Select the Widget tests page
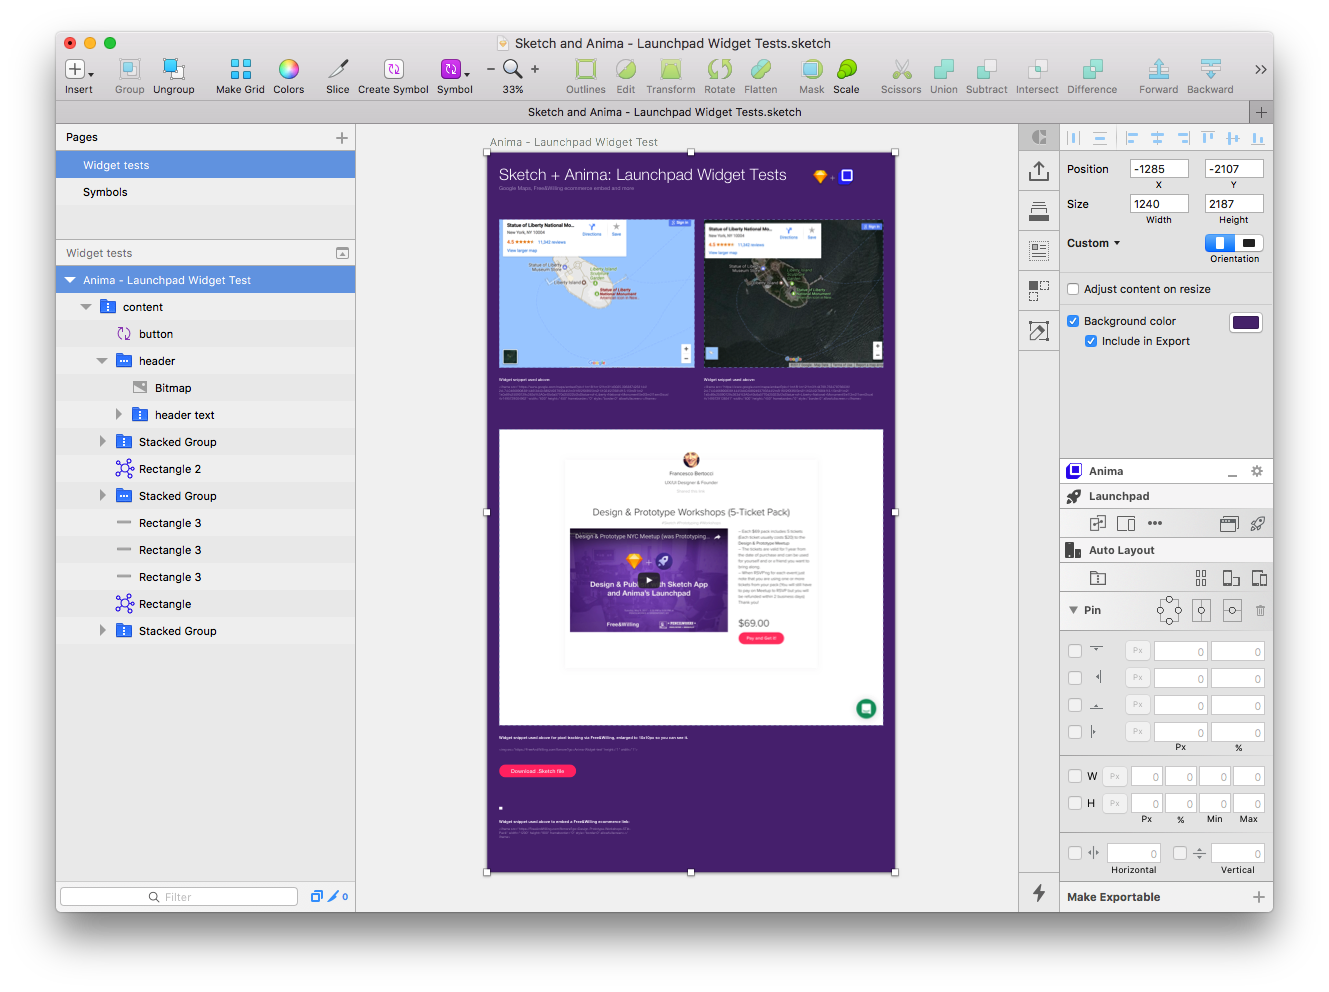The height and width of the screenshot is (992, 1329). [x=116, y=166]
